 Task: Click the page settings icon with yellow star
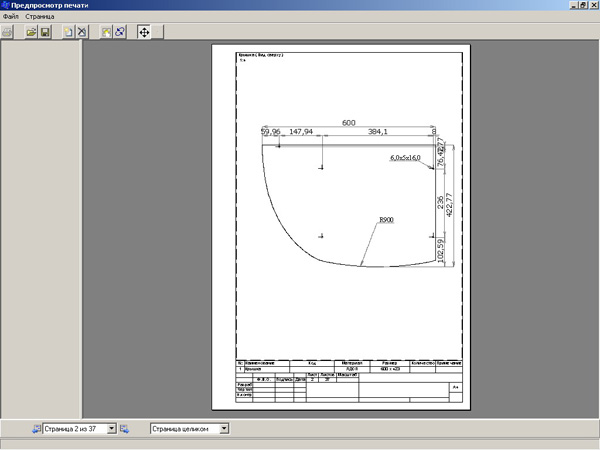pos(106,32)
